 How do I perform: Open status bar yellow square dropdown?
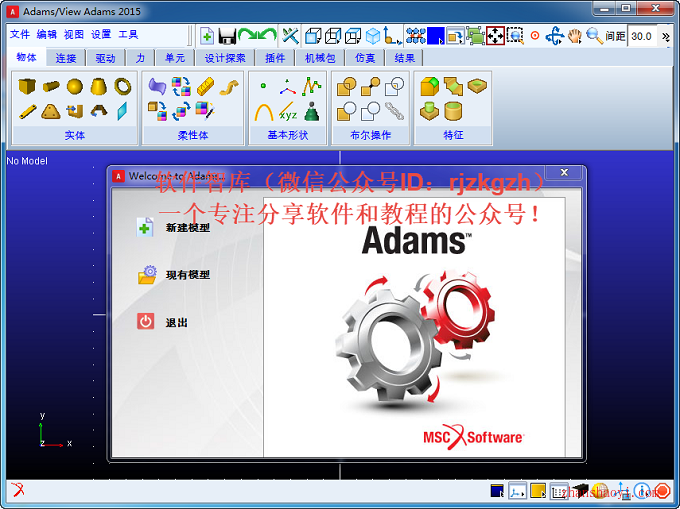tap(538, 491)
